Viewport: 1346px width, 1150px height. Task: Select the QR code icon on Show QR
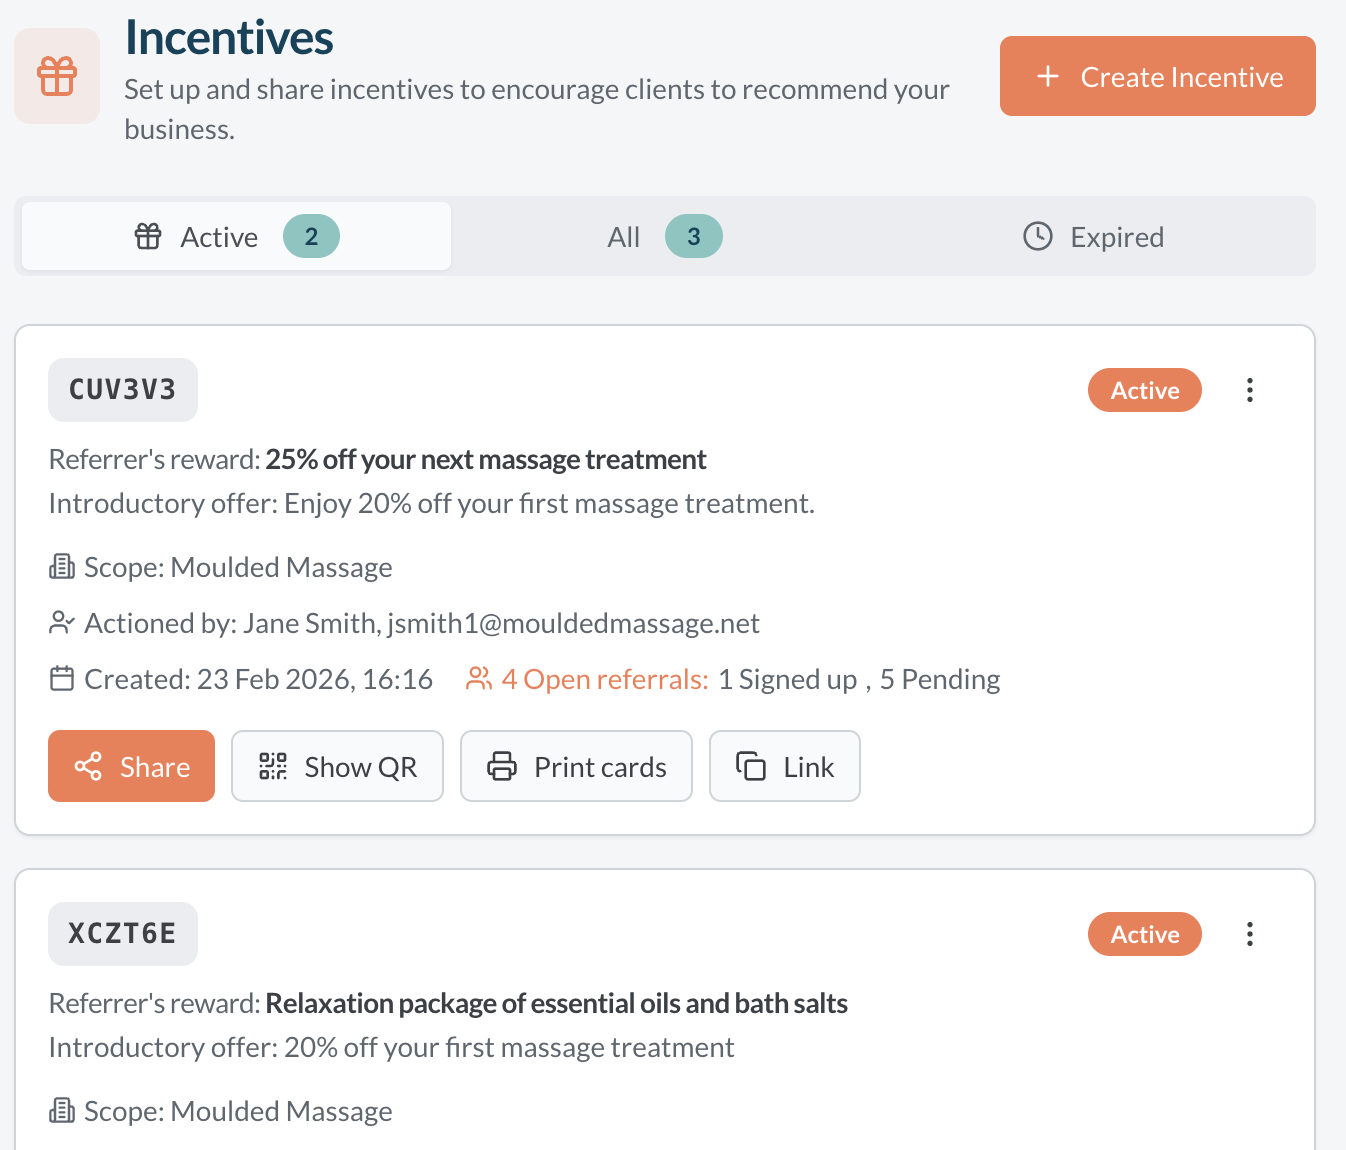273,766
